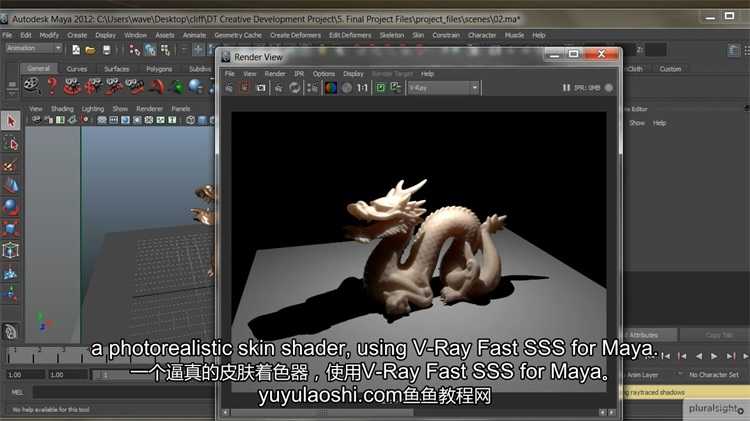This screenshot has width=750, height=421.
Task: Open the Skeleton menu
Action: click(x=392, y=35)
